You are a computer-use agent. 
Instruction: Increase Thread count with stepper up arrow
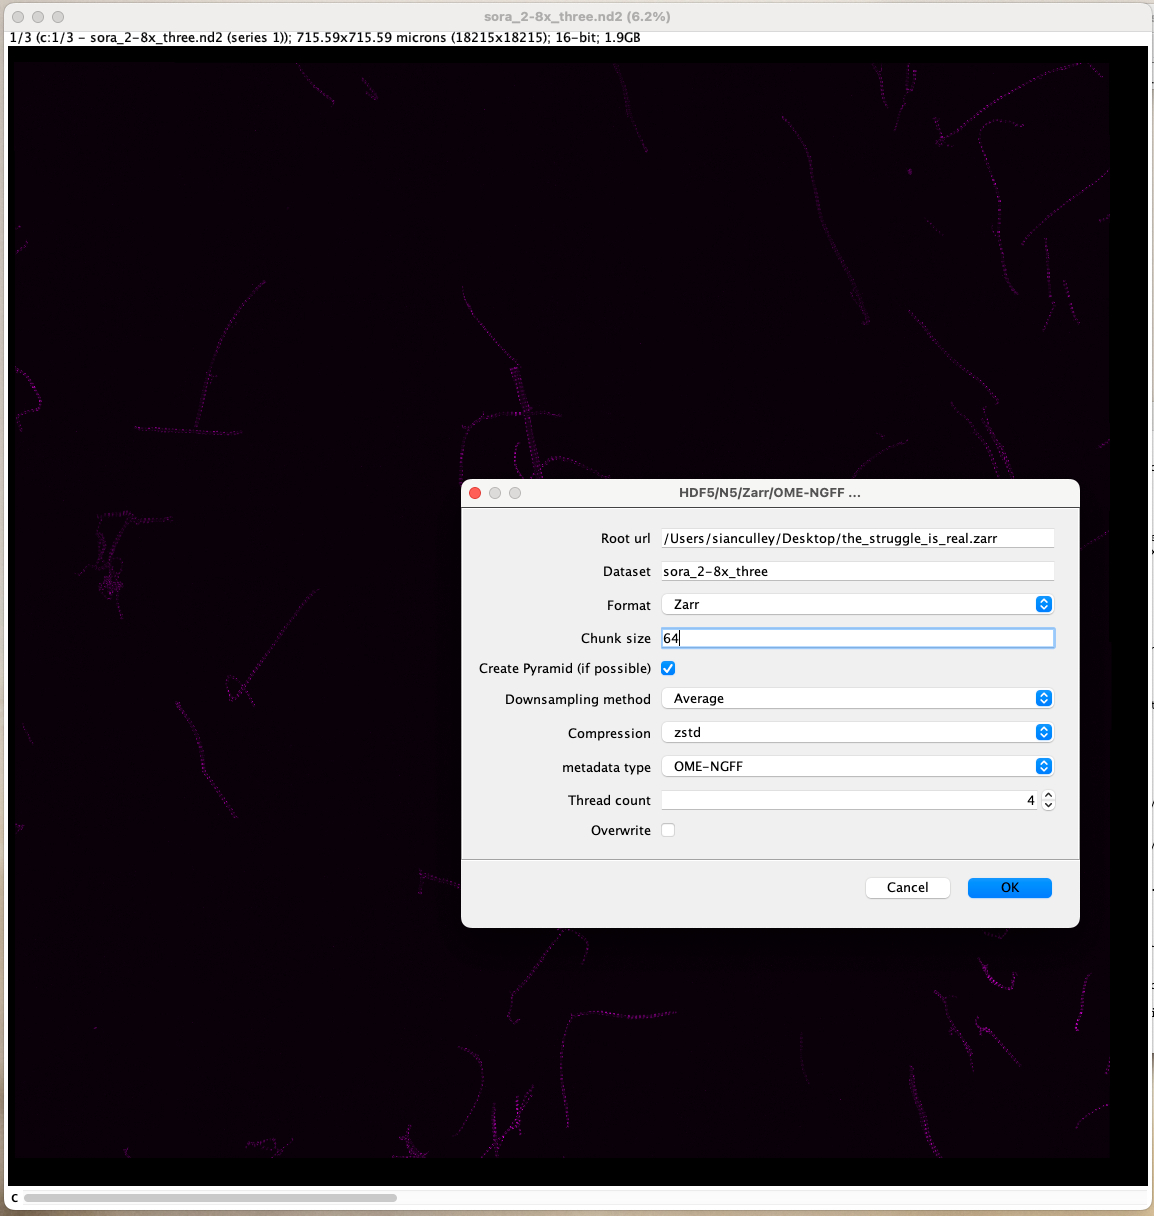pos(1048,796)
